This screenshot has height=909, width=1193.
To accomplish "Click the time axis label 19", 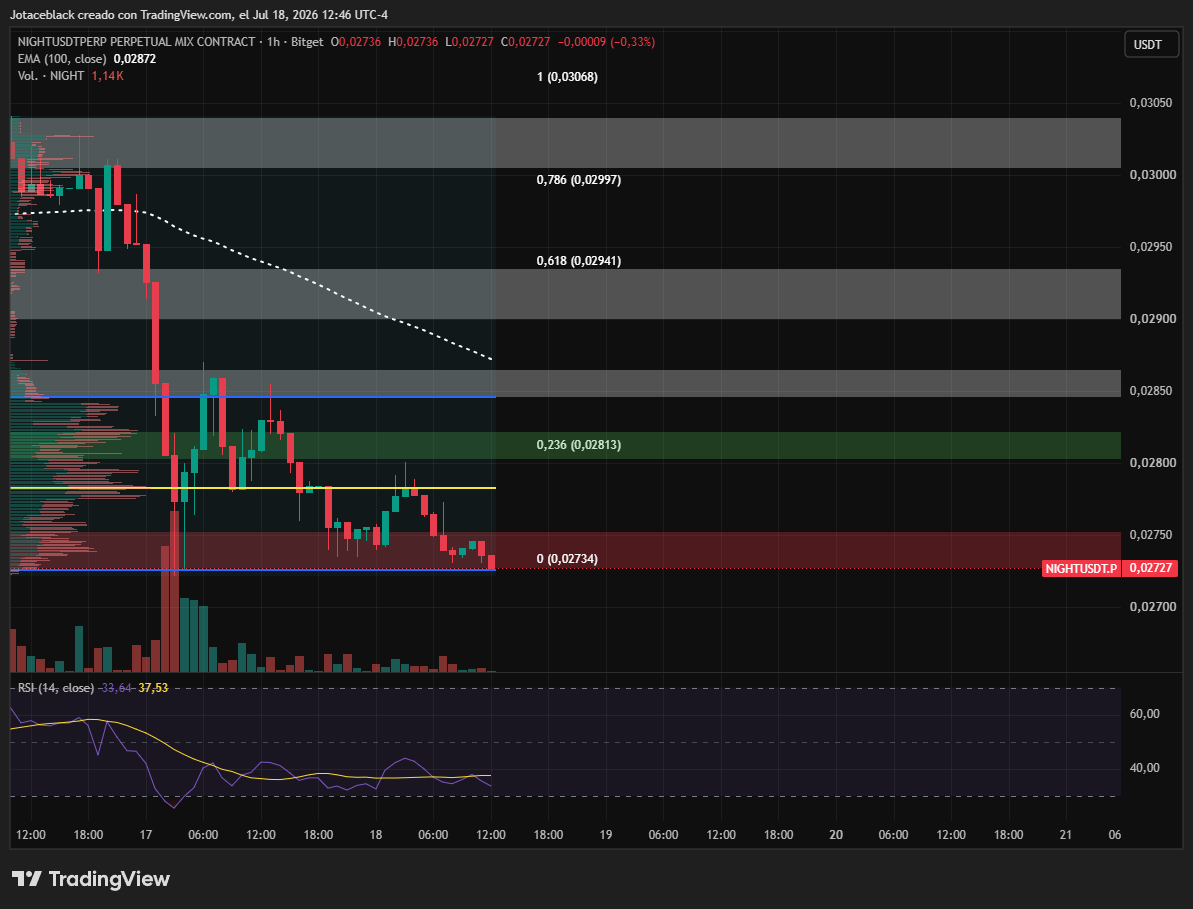I will coord(606,834).
